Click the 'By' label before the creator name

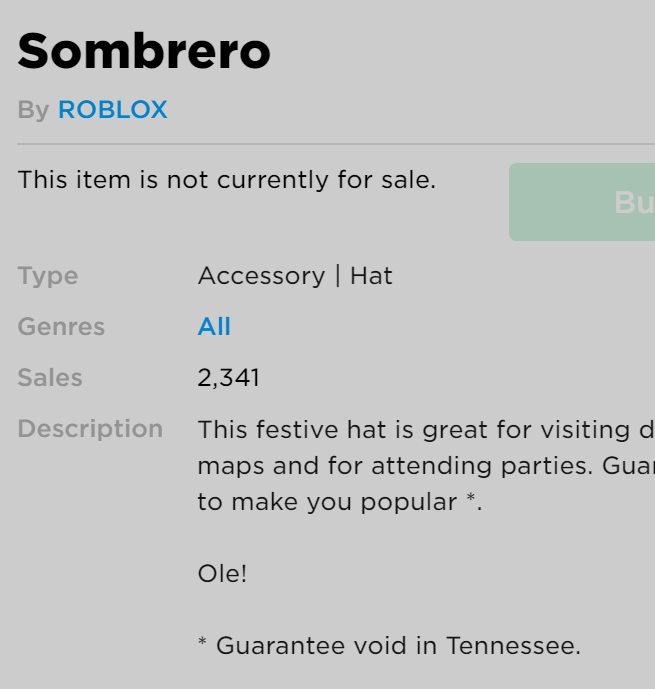(32, 110)
